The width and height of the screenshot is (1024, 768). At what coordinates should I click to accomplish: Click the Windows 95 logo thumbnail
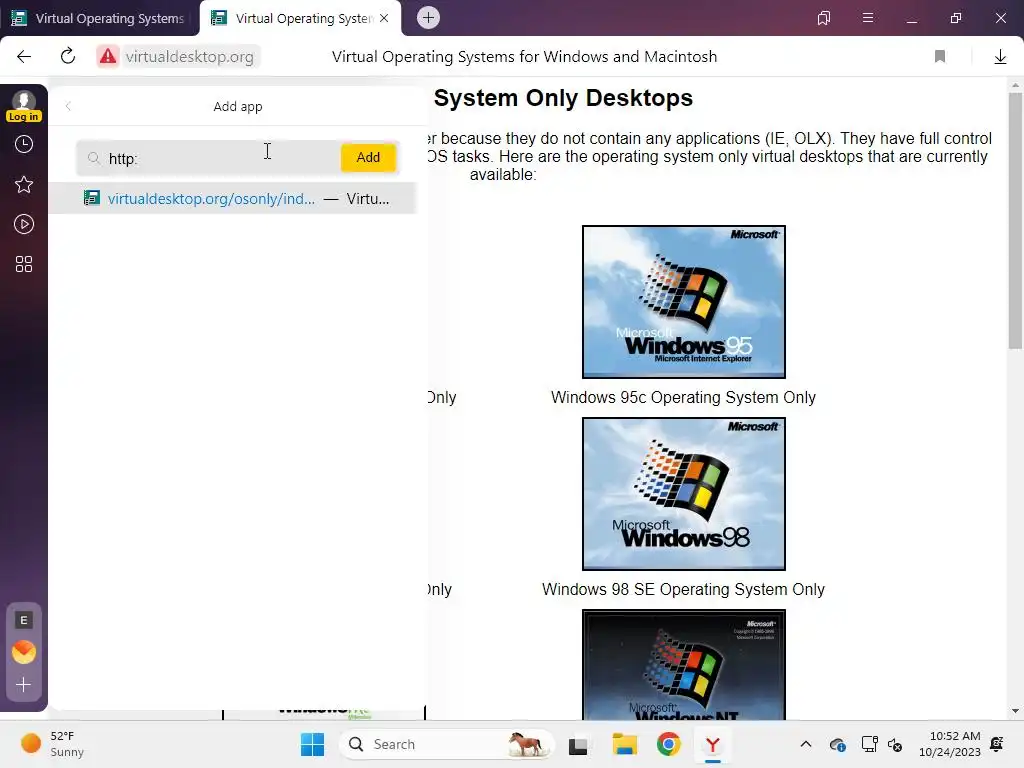(684, 302)
